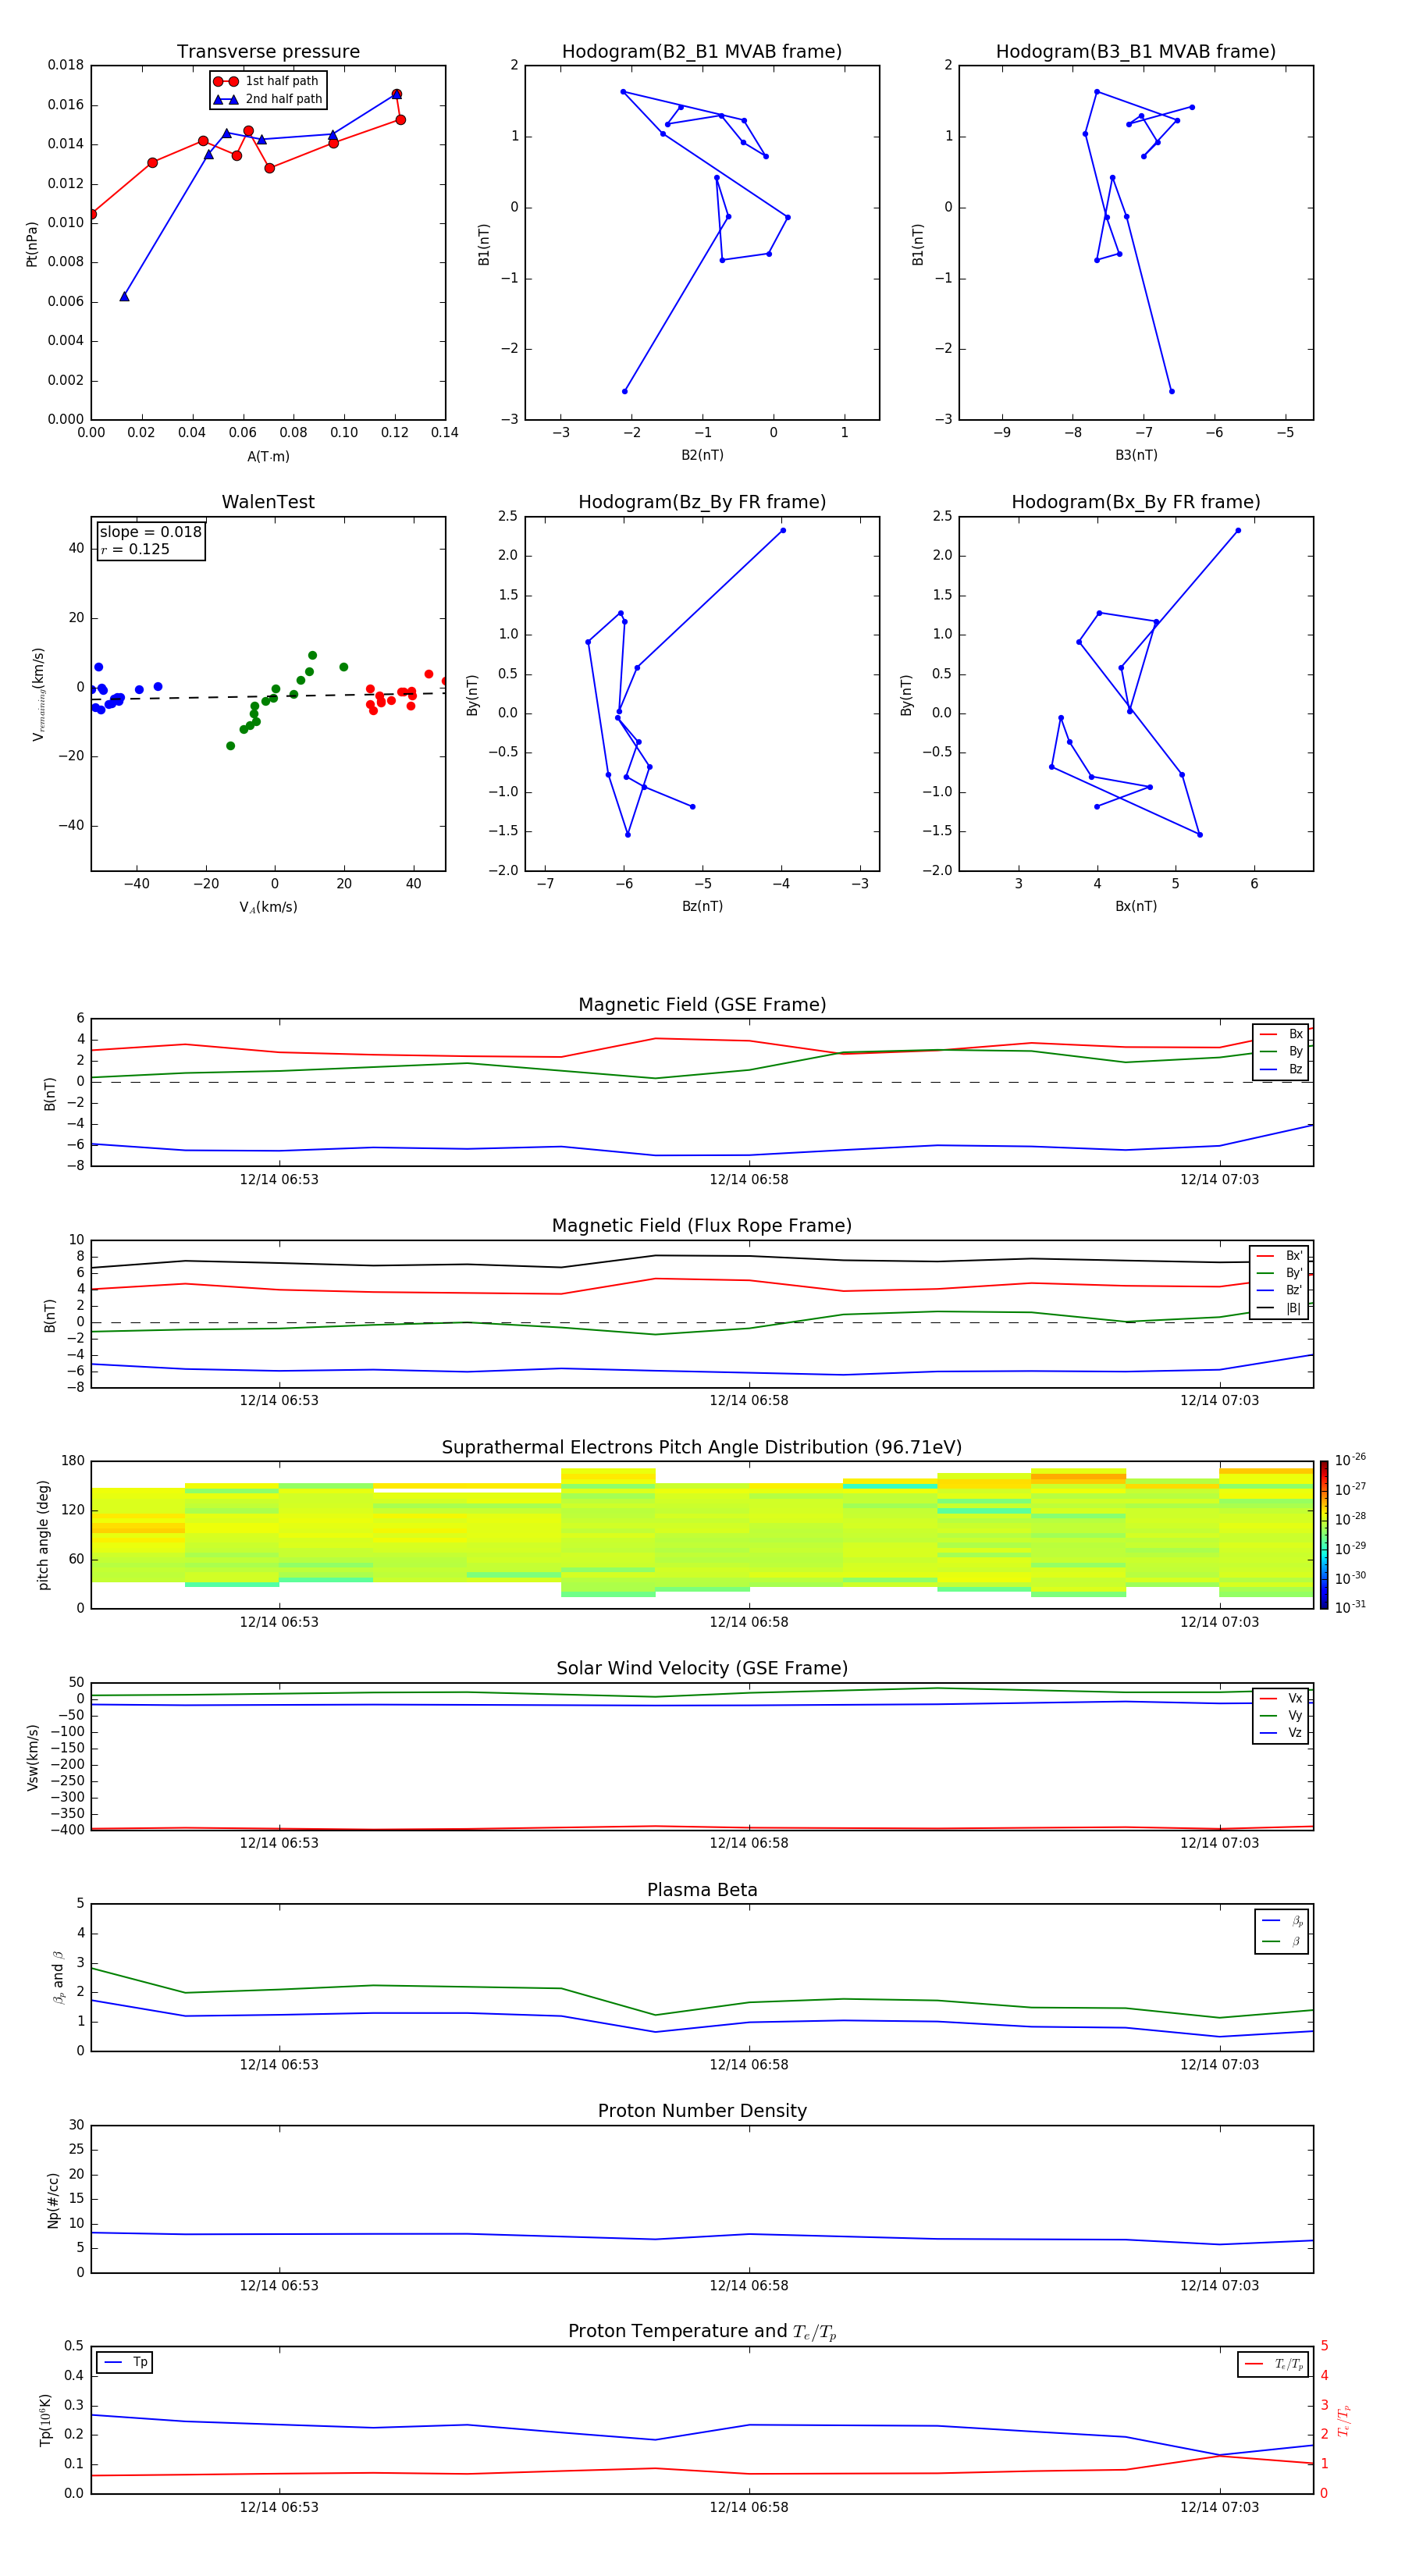Click 'Magnetic Field (Flux Rope Frame)' title

point(702,1226)
